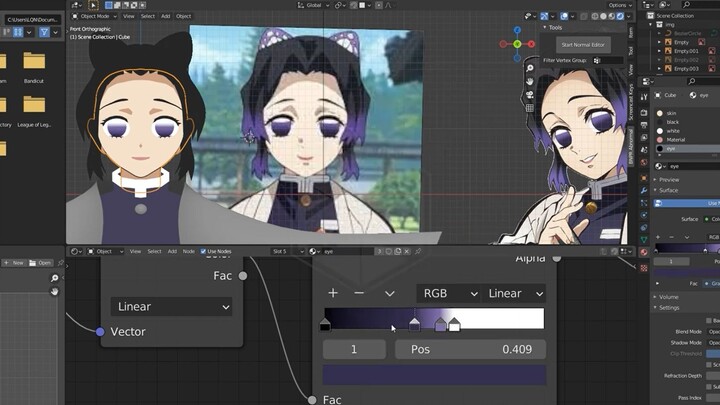720x405 pixels.
Task: Open the Tool properties tab icon
Action: coord(644,97)
